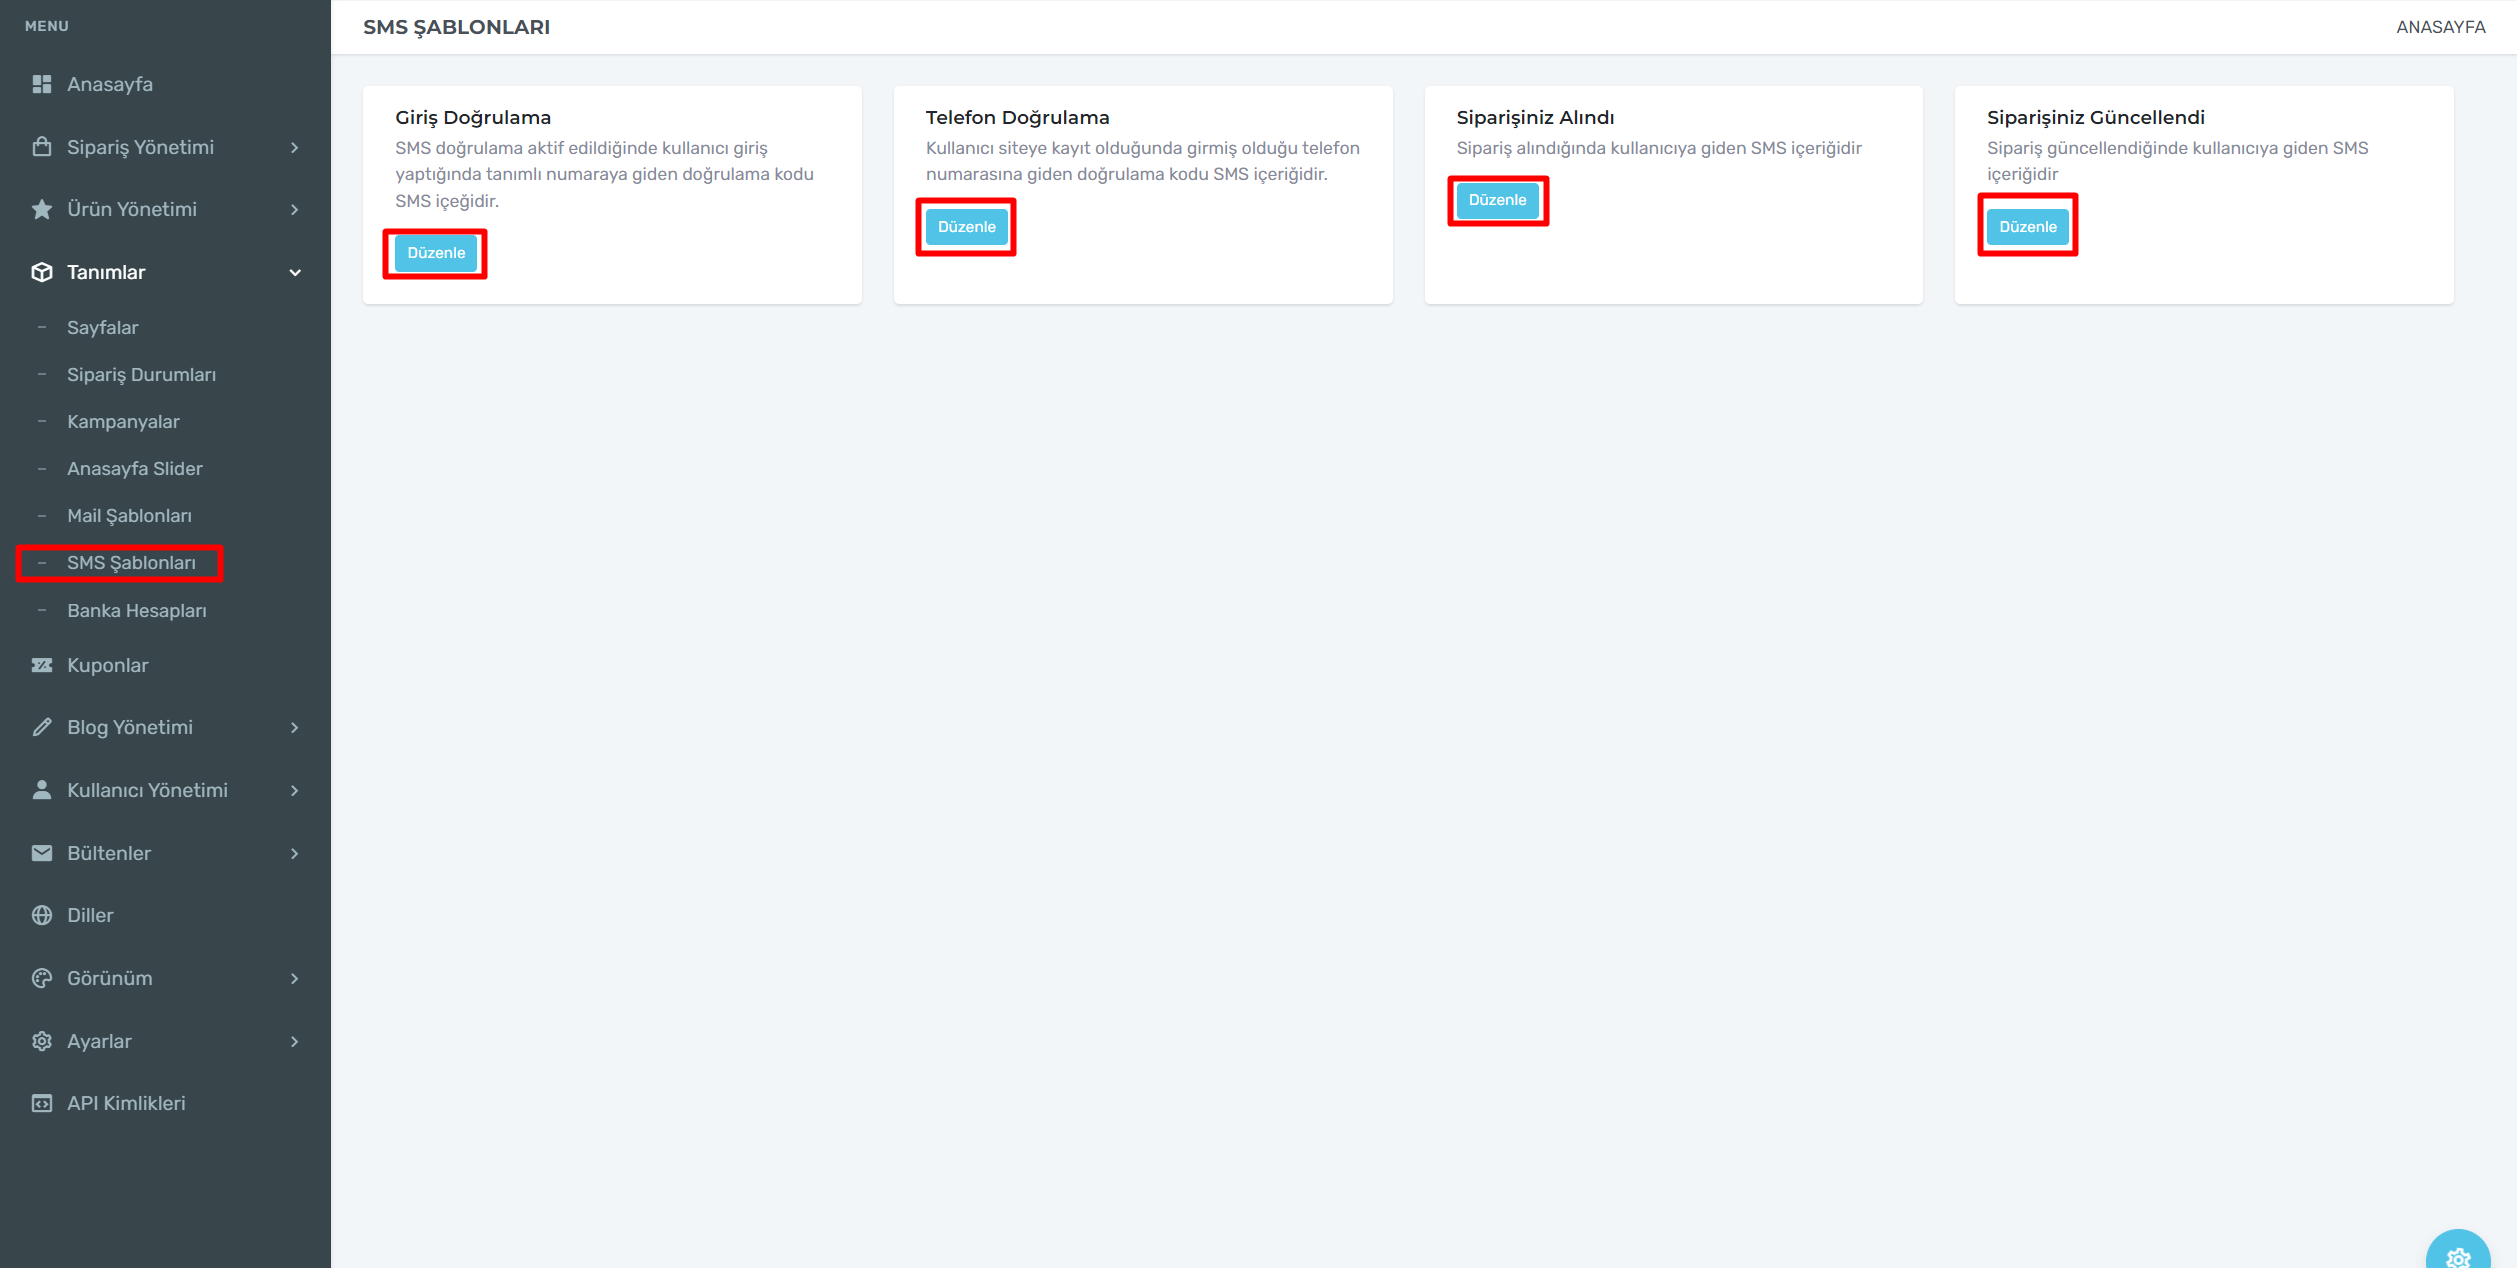Collapse the Tanımlar menu chevron
This screenshot has width=2517, height=1268.
pyautogui.click(x=295, y=272)
